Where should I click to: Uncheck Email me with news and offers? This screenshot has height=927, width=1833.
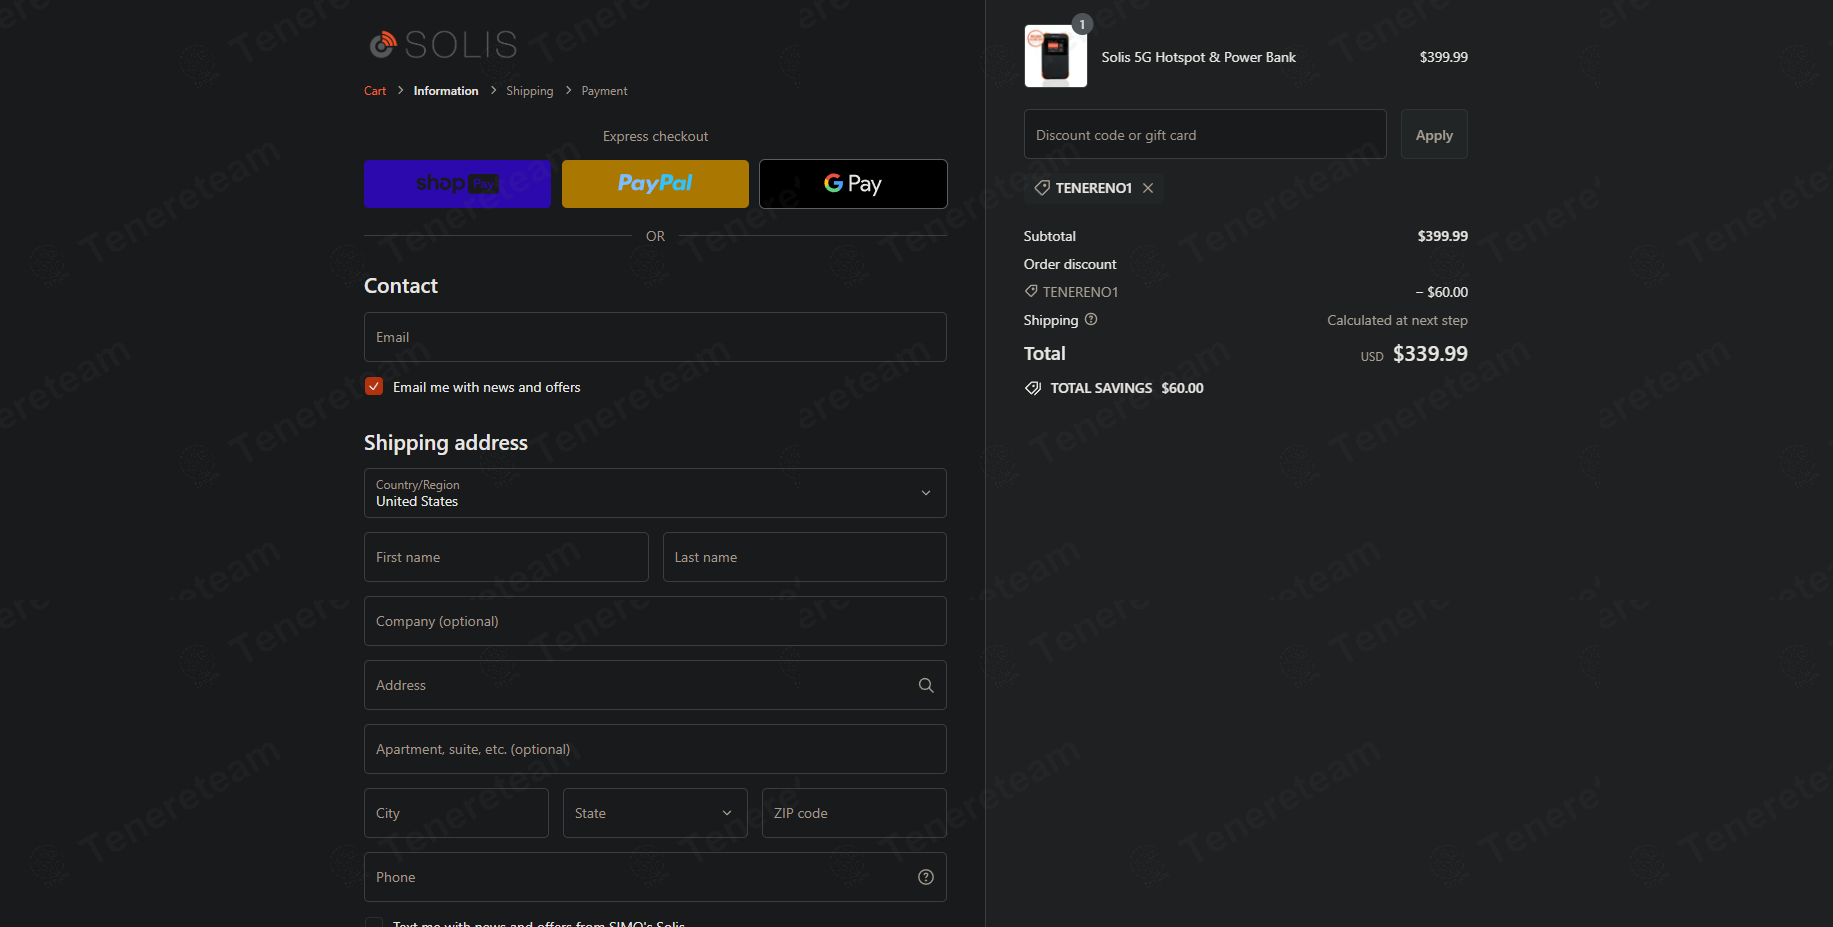pos(374,387)
